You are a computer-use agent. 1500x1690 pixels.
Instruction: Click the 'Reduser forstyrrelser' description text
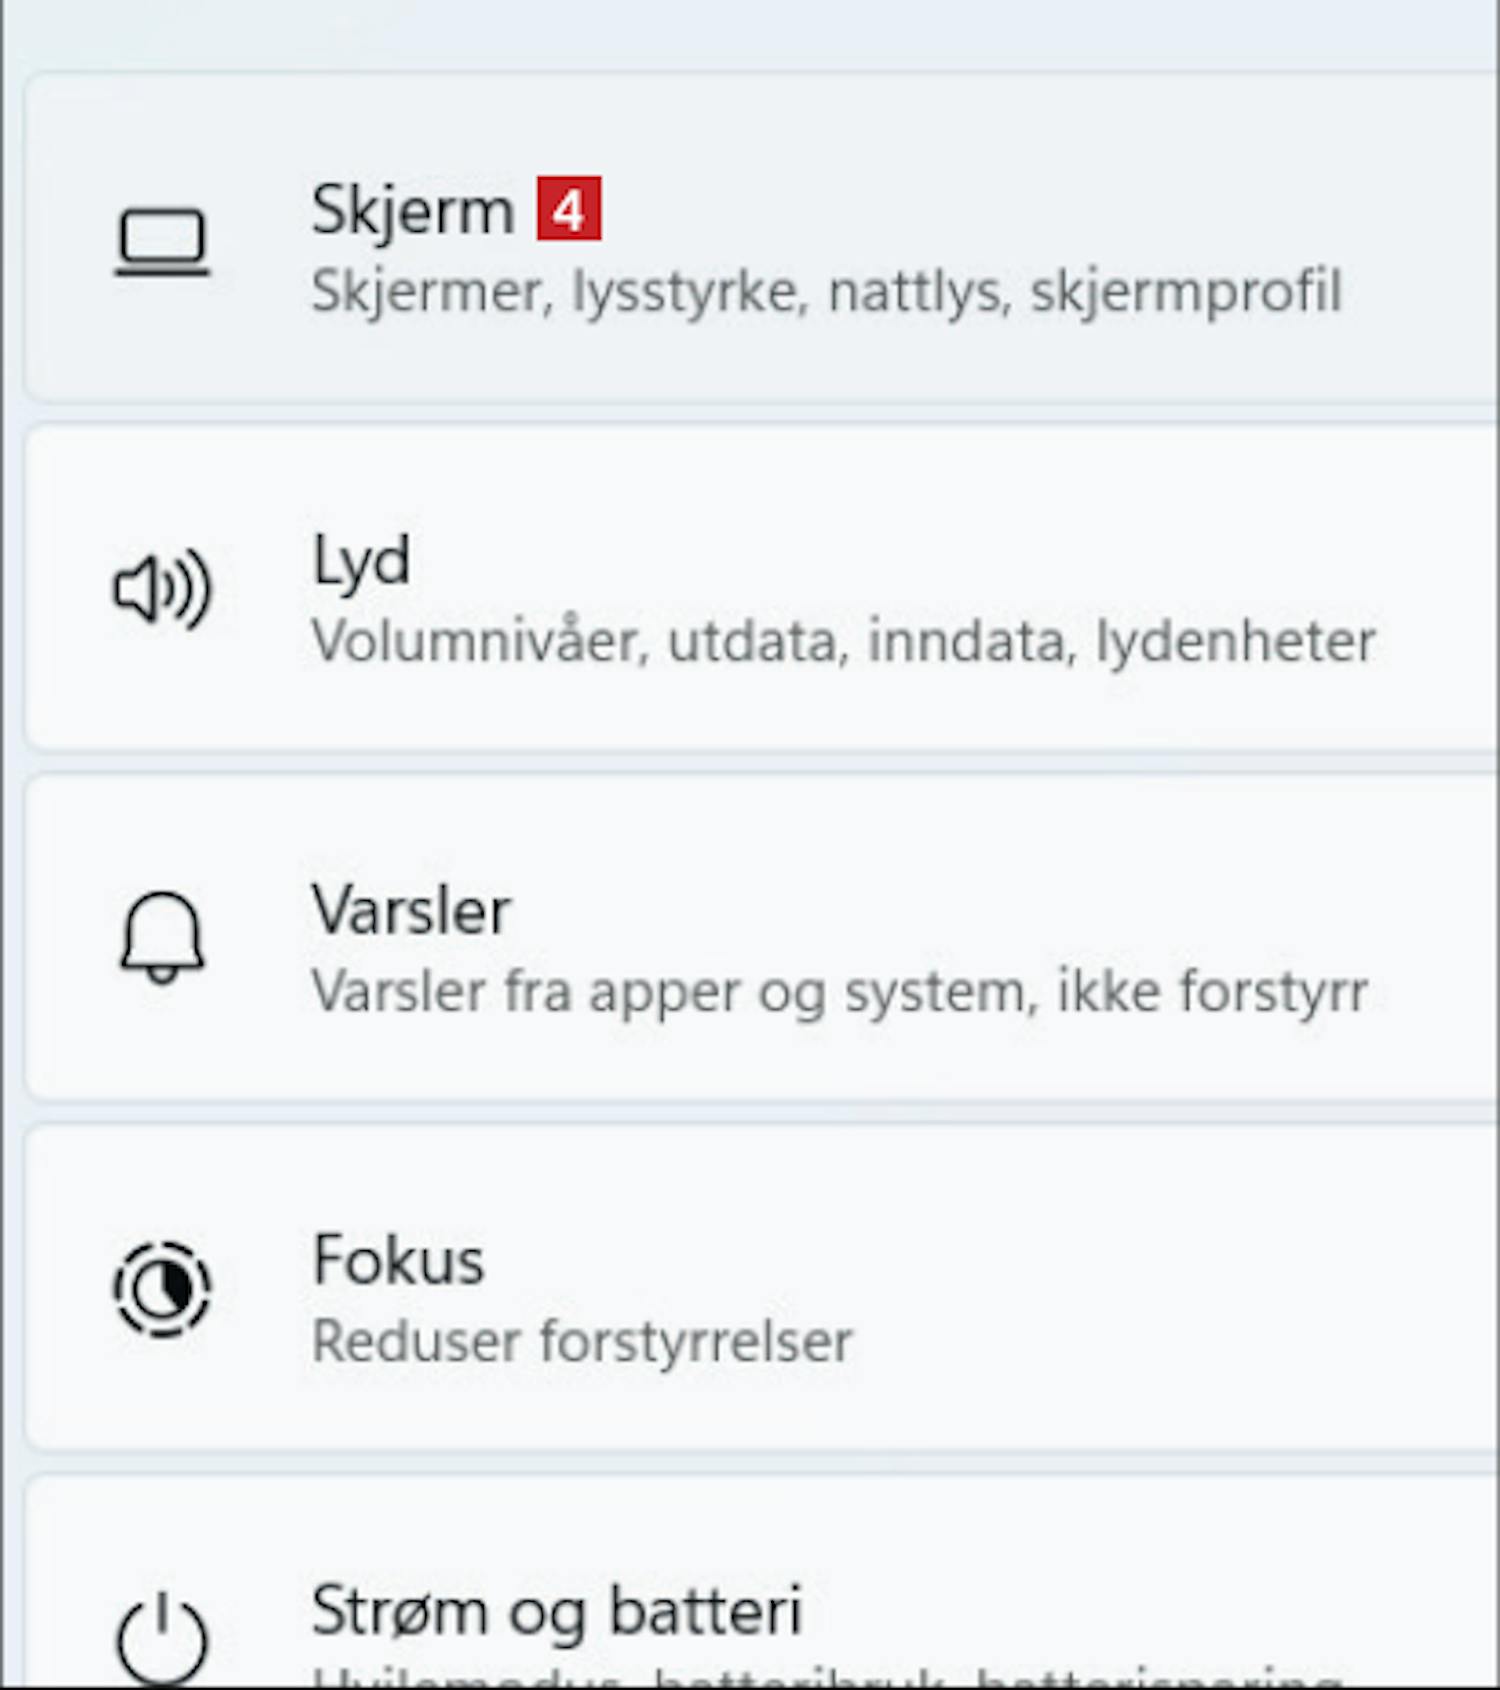click(x=582, y=1341)
